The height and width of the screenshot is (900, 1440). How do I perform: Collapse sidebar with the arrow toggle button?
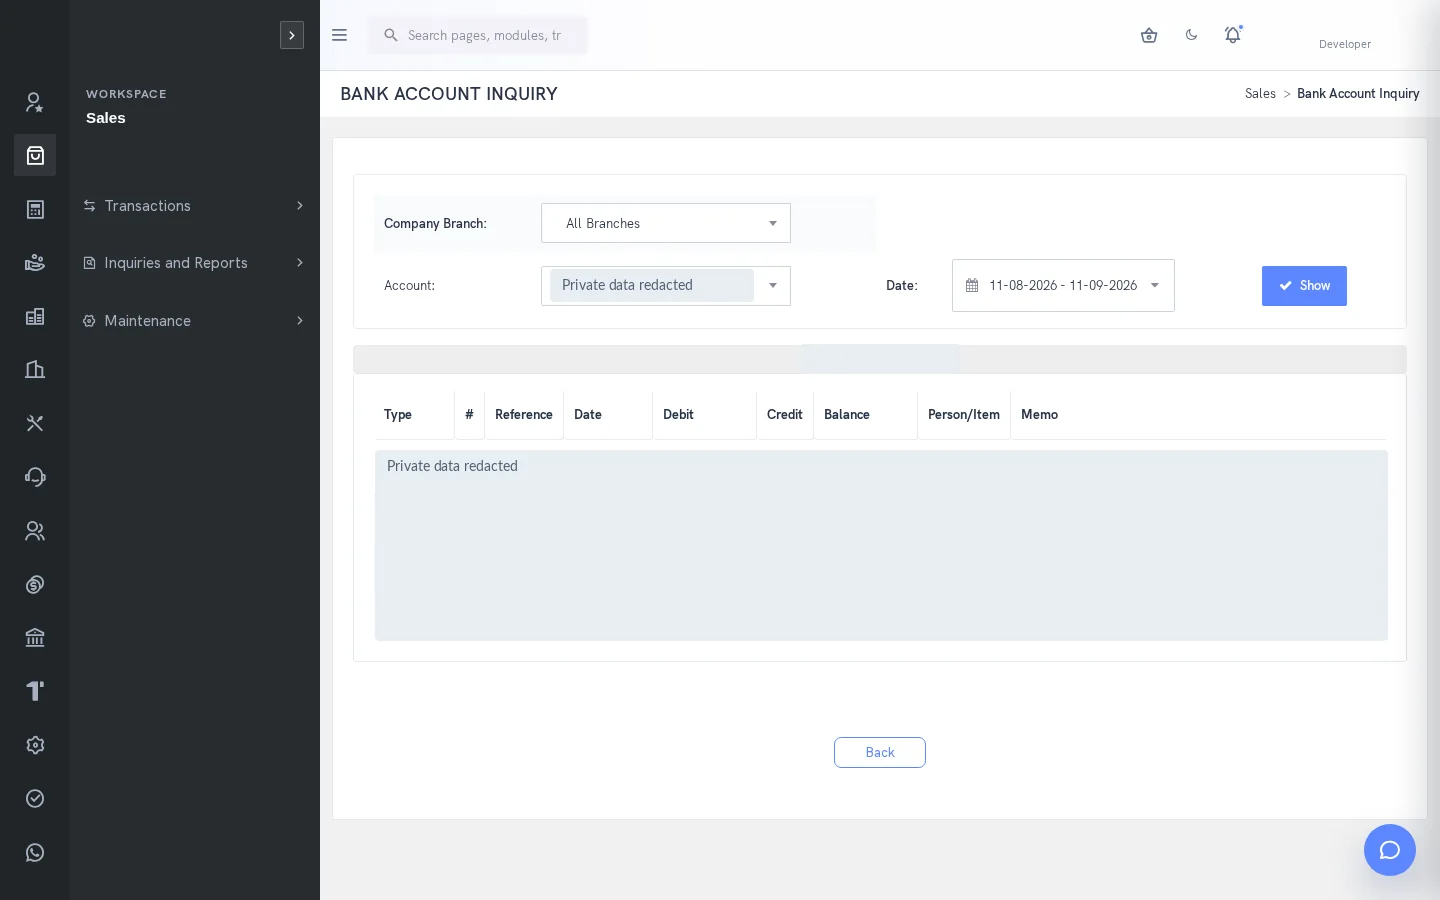pyautogui.click(x=292, y=35)
